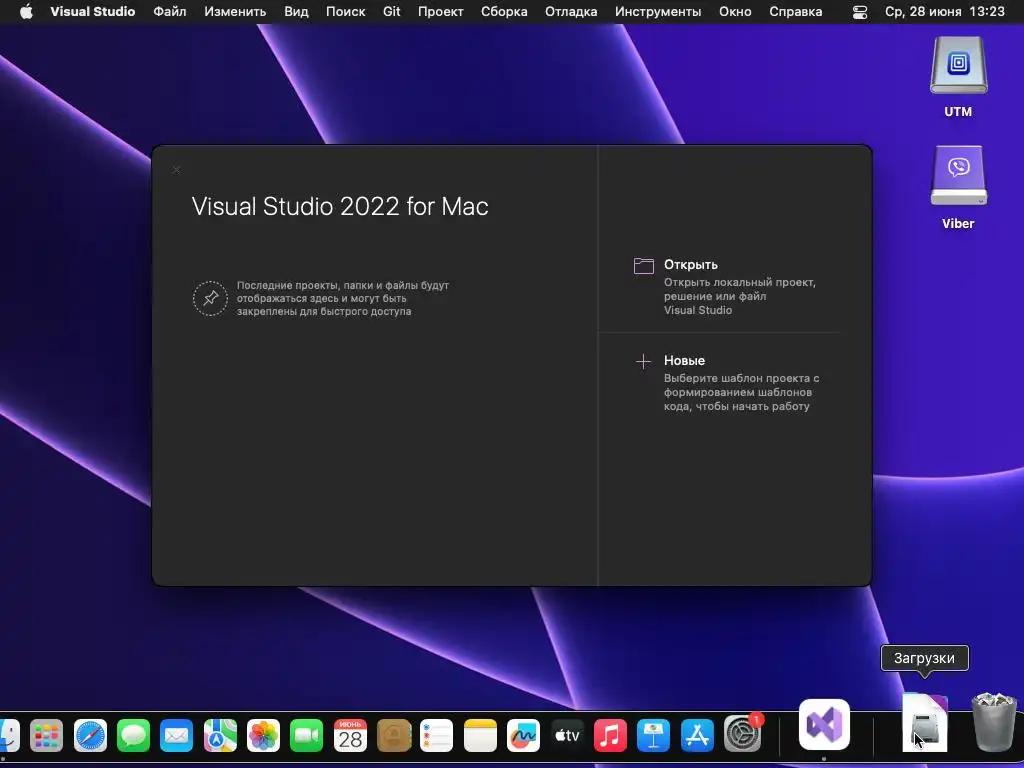Open the Сборка menu
This screenshot has width=1024, height=768.
(504, 11)
